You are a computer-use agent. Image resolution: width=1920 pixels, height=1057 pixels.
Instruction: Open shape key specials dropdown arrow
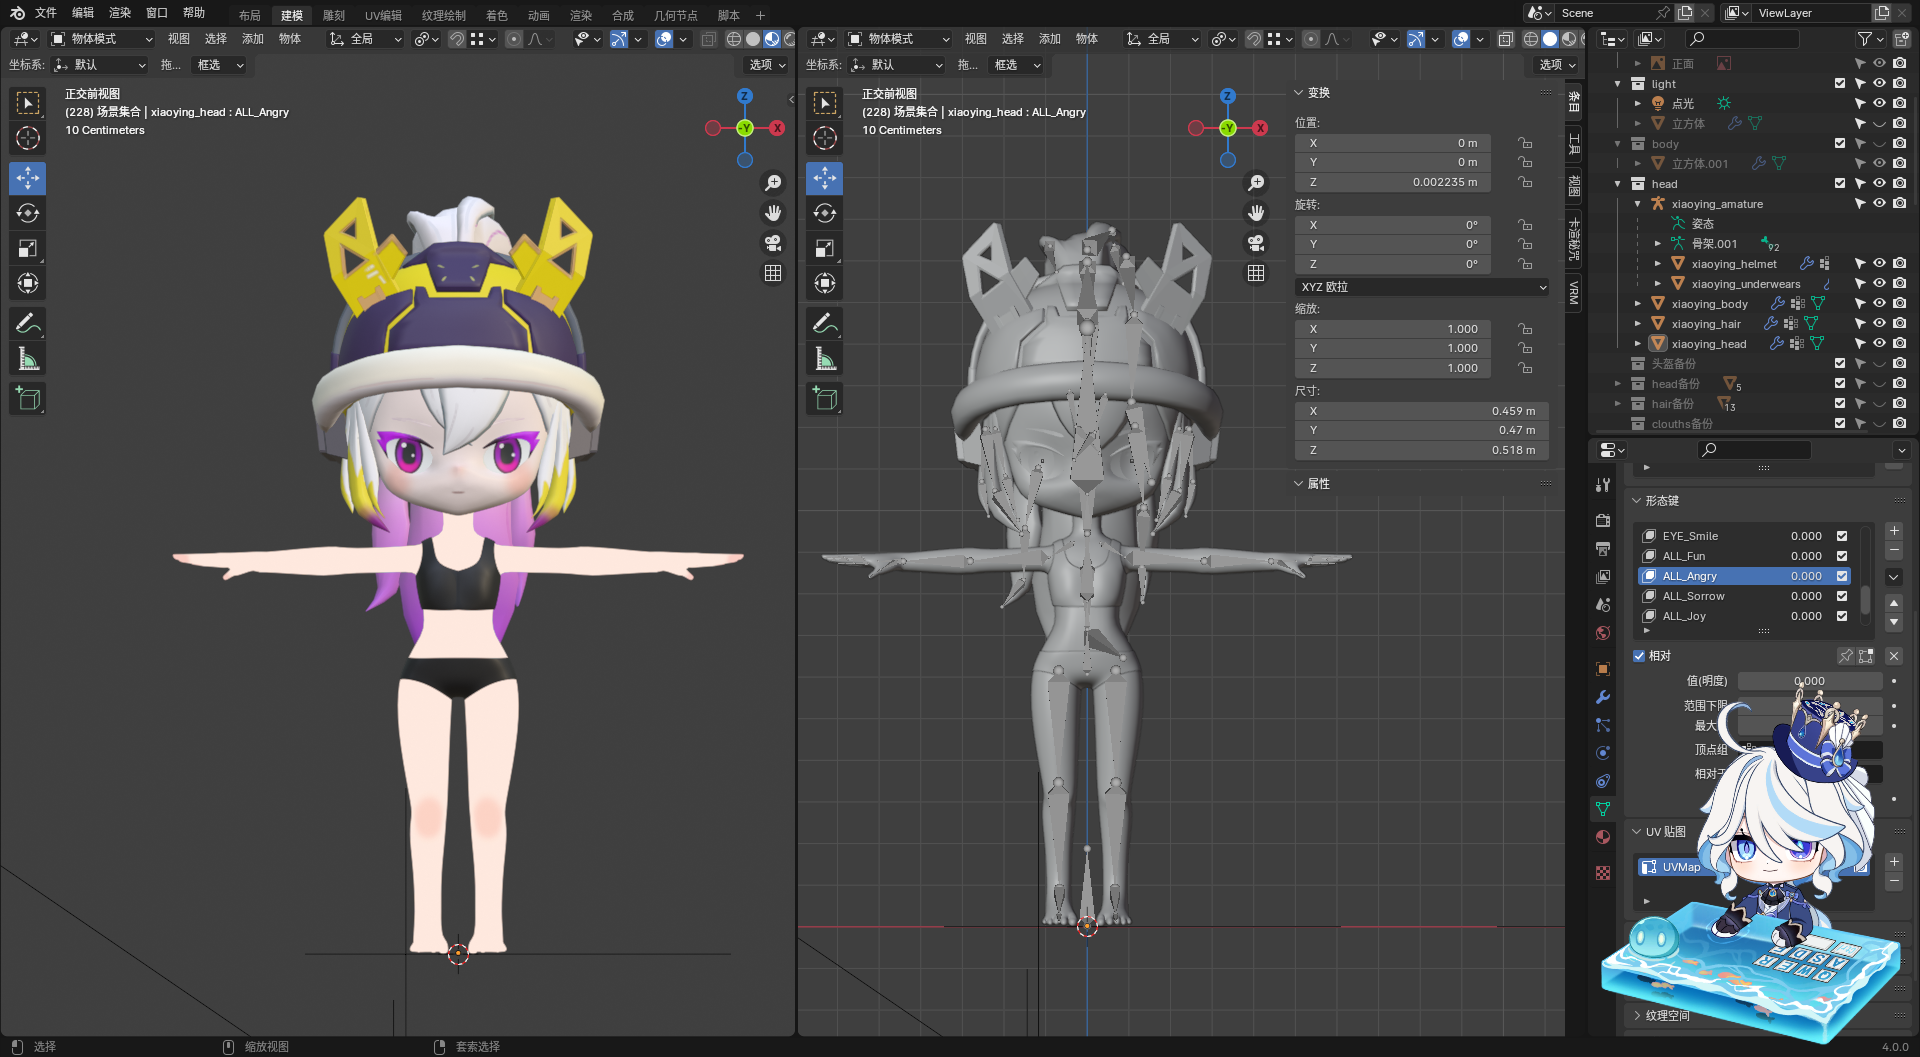[x=1894, y=577]
